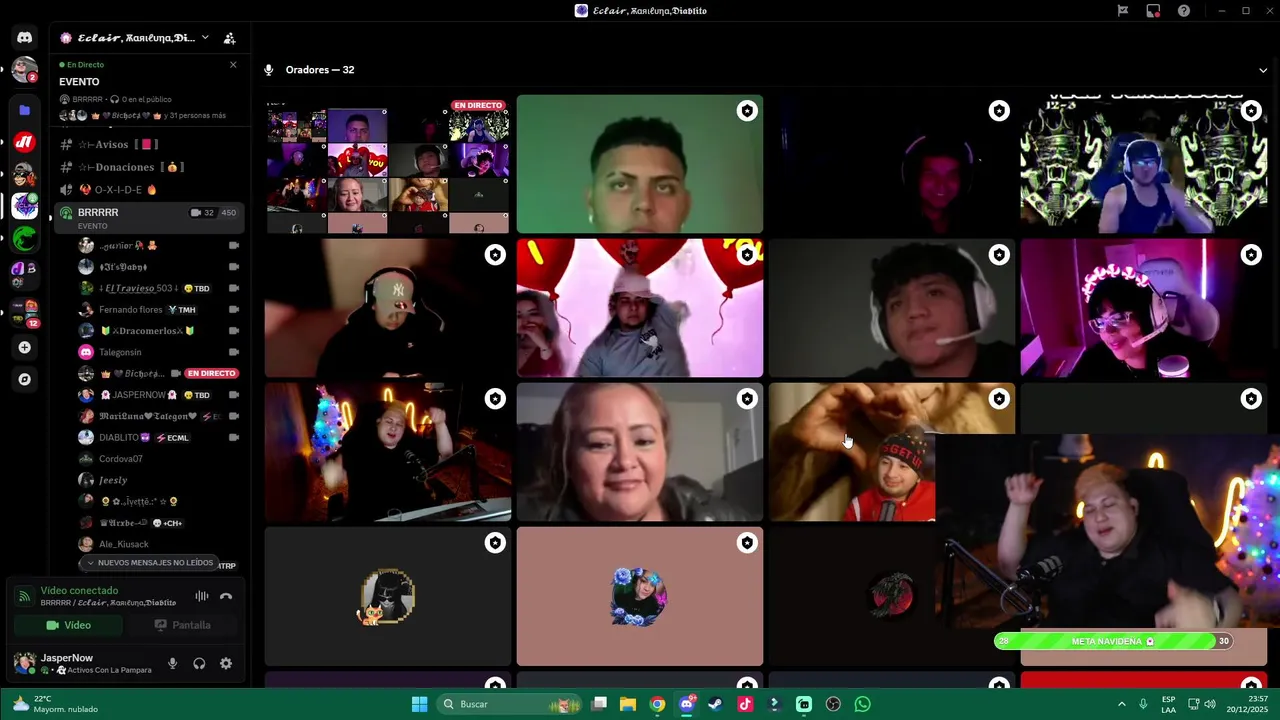Click the 31 personas más event text
Image resolution: width=1280 pixels, height=720 pixels.
tap(195, 115)
